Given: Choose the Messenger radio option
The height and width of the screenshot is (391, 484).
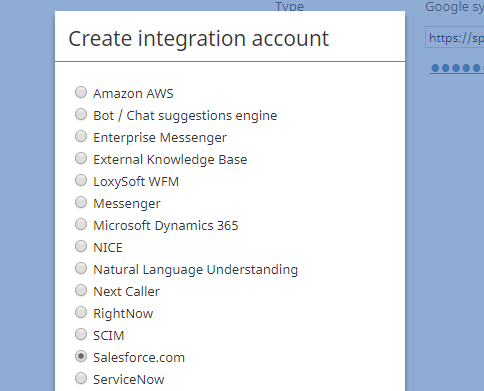Looking at the screenshot, I should 81,202.
